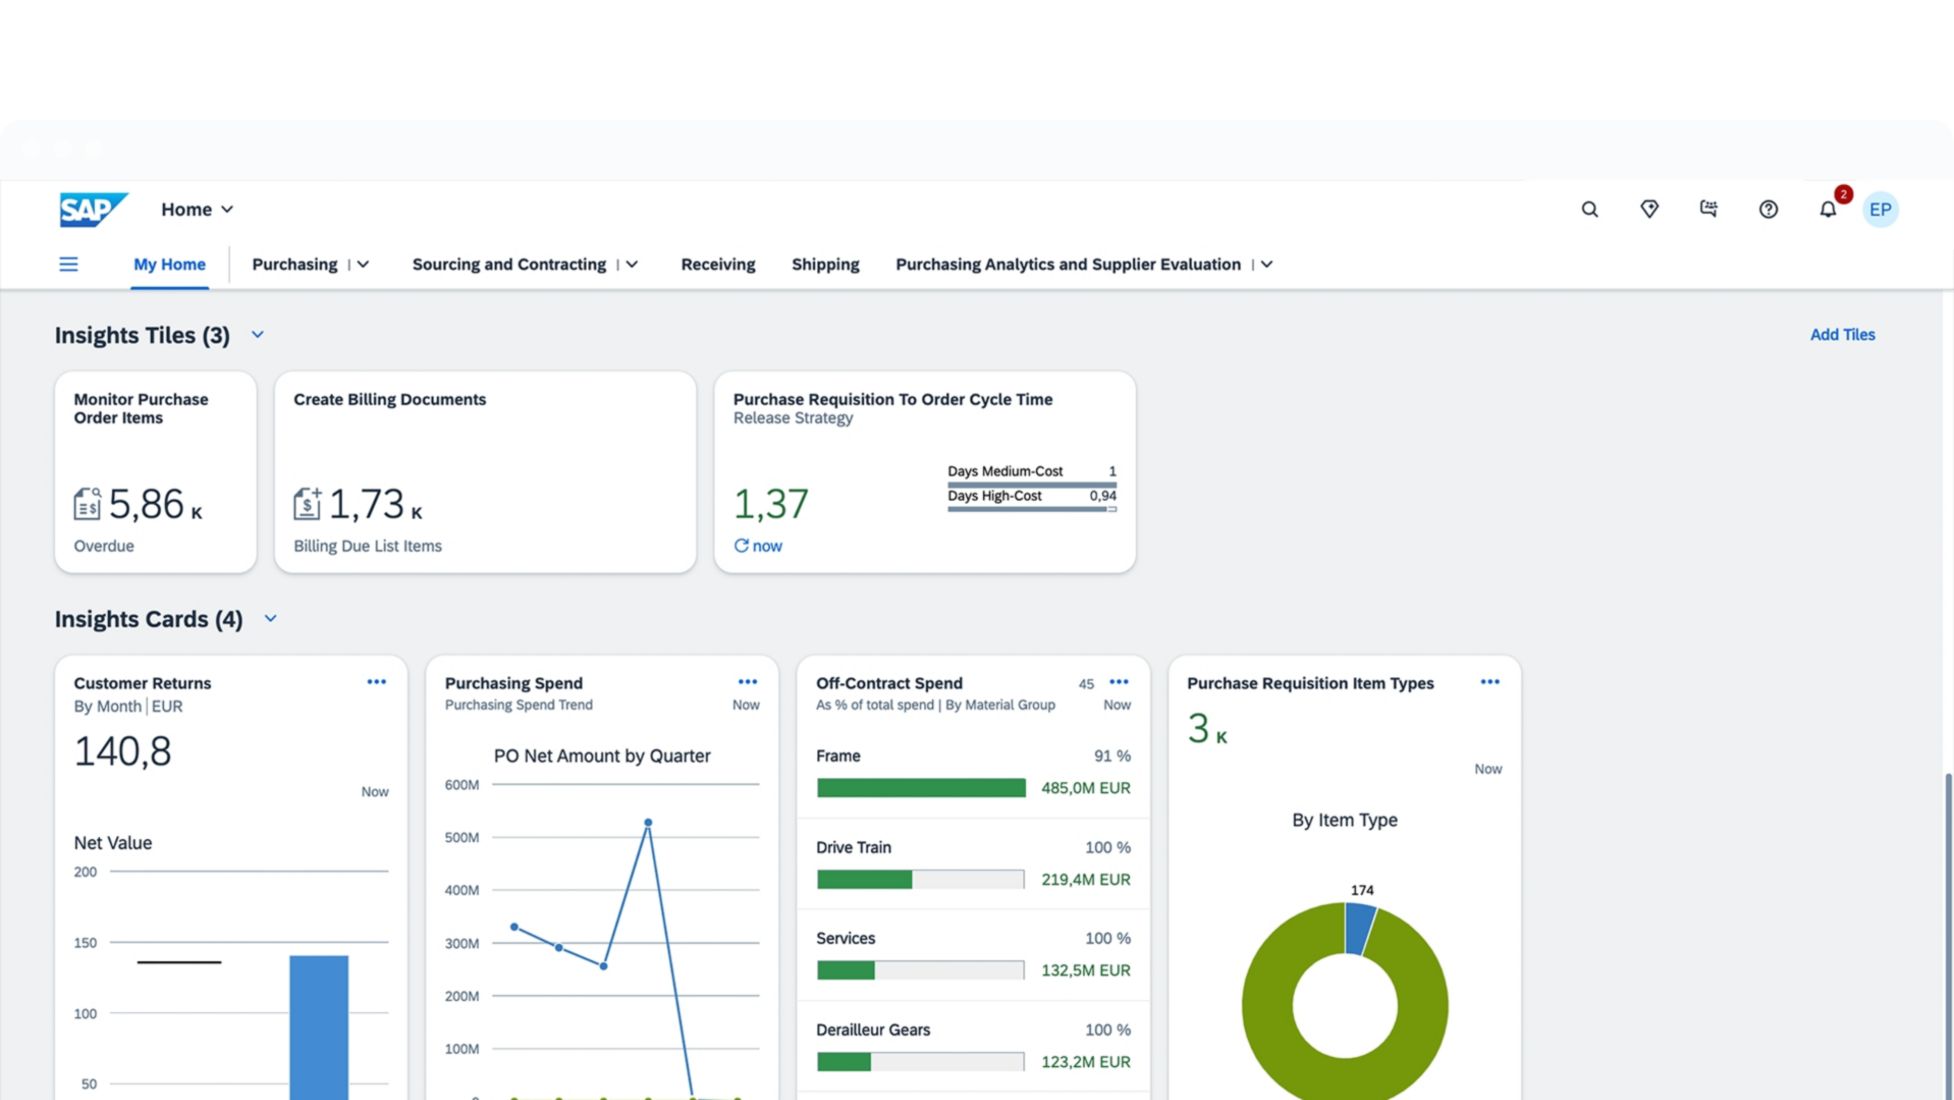The image size is (1954, 1100).
Task: Open the feedback chat icon
Action: point(1708,209)
